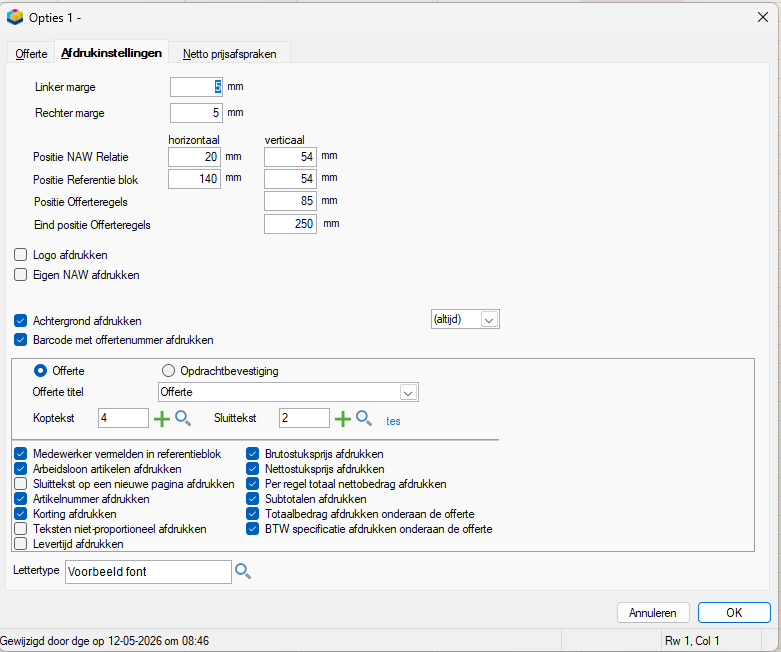
Task: Click 'Rw 1, Col 1' status text
Action: (x=692, y=641)
